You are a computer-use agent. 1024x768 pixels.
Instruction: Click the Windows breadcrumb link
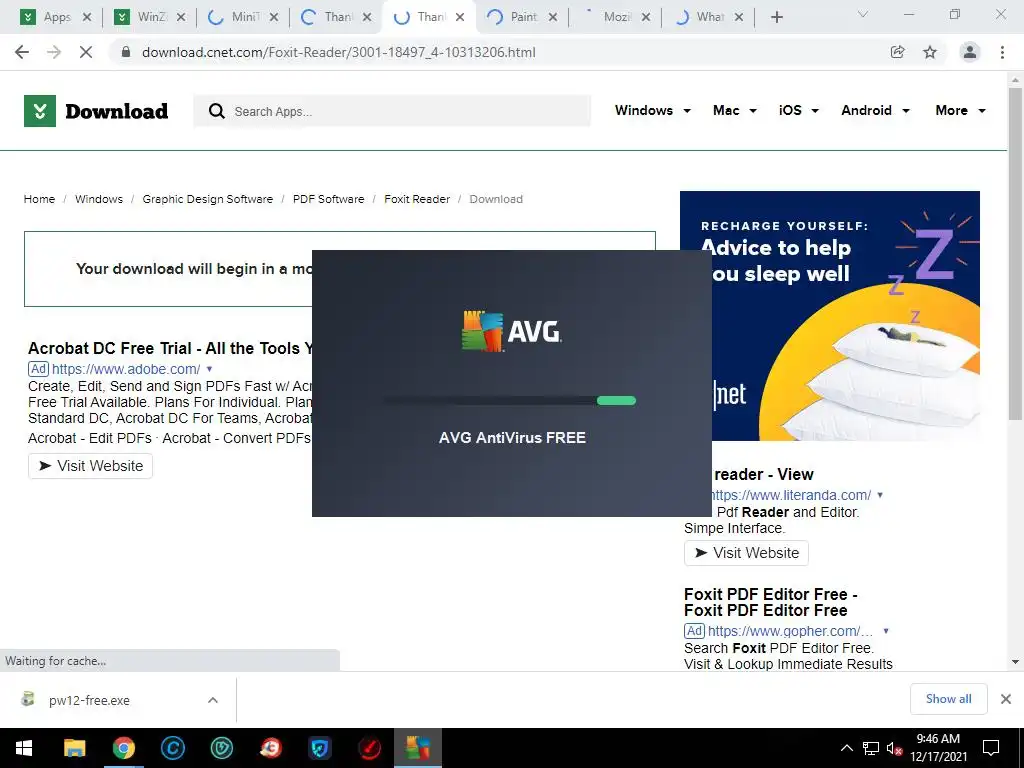(x=99, y=199)
